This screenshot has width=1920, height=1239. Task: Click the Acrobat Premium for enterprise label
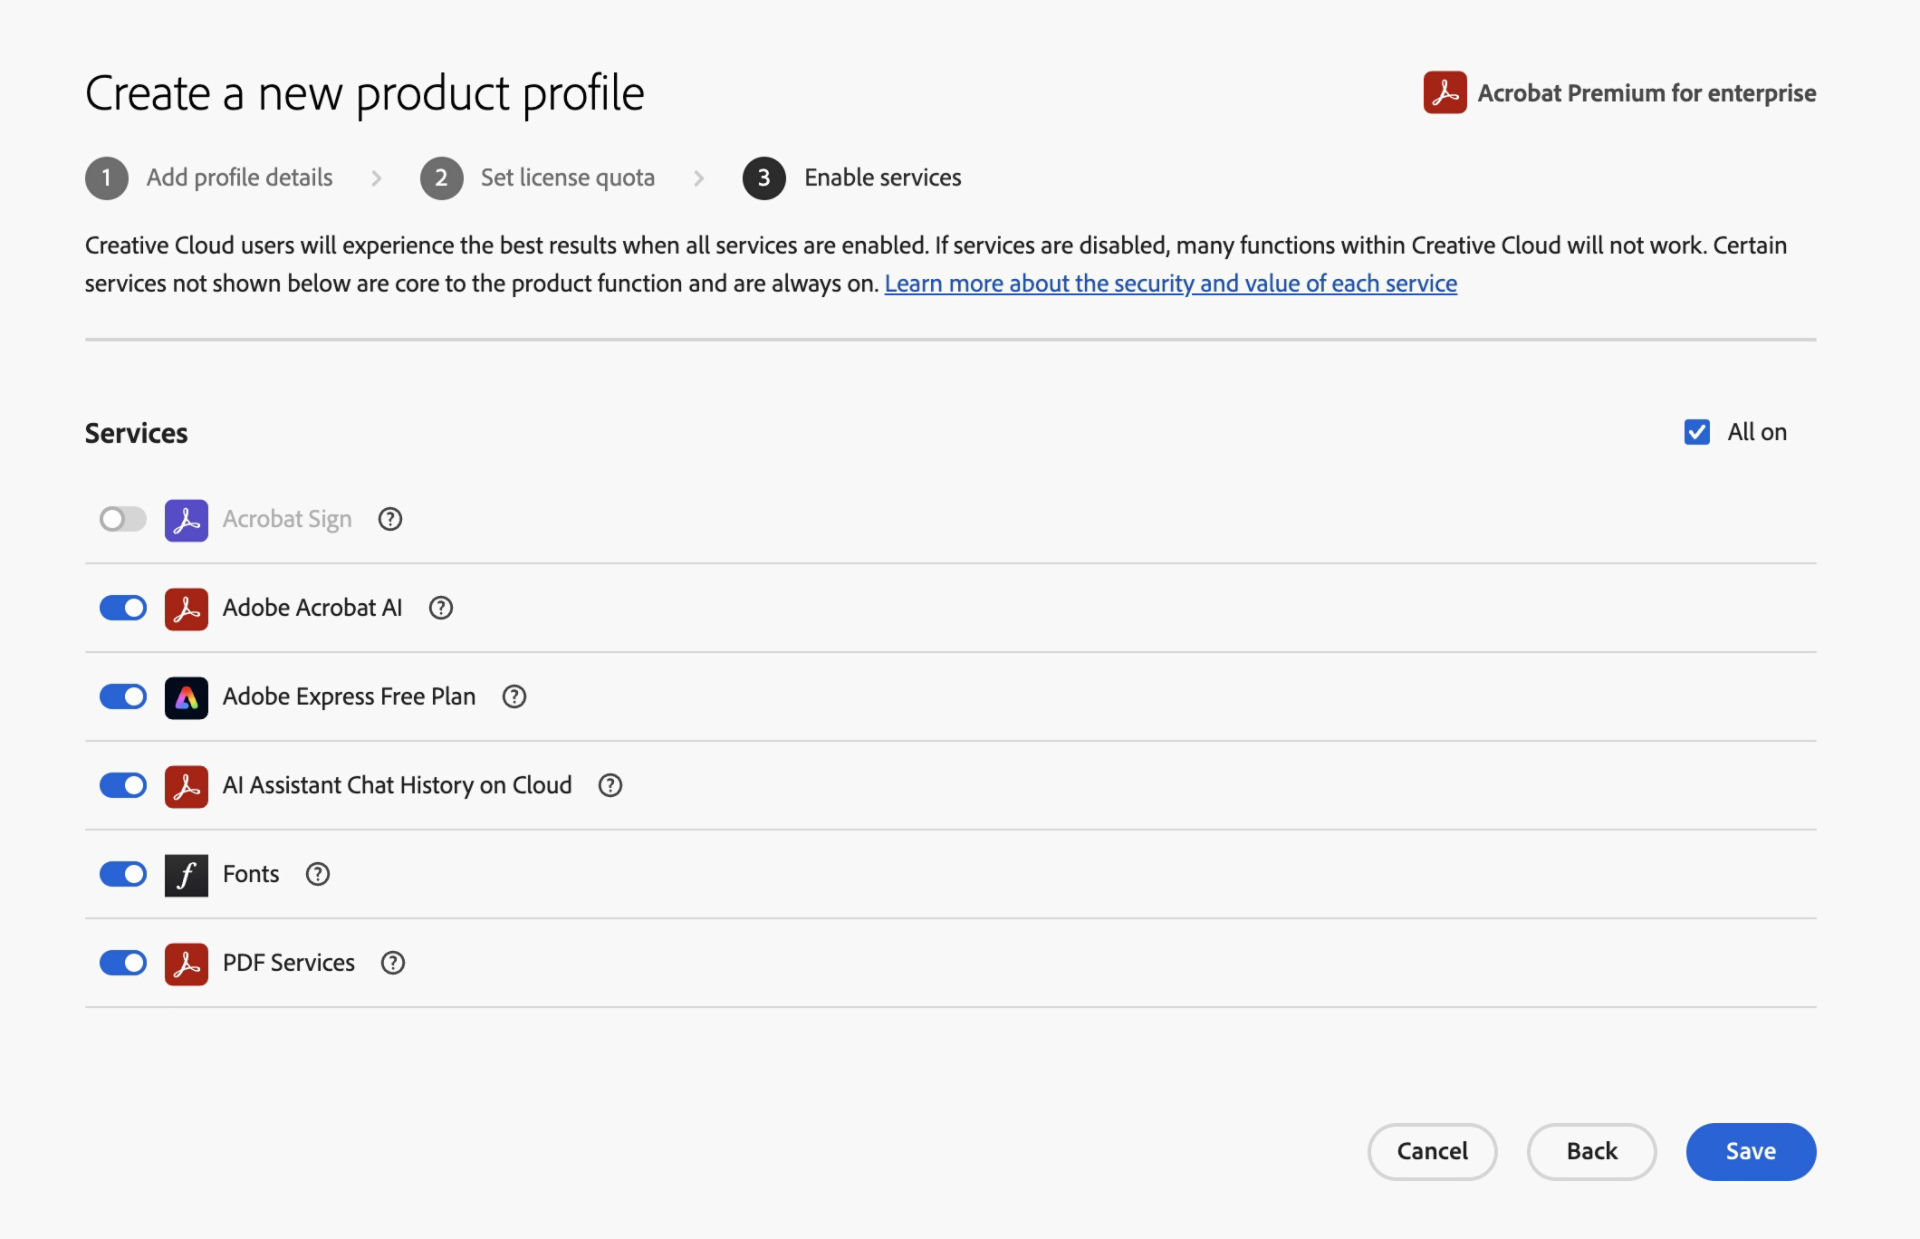point(1647,93)
